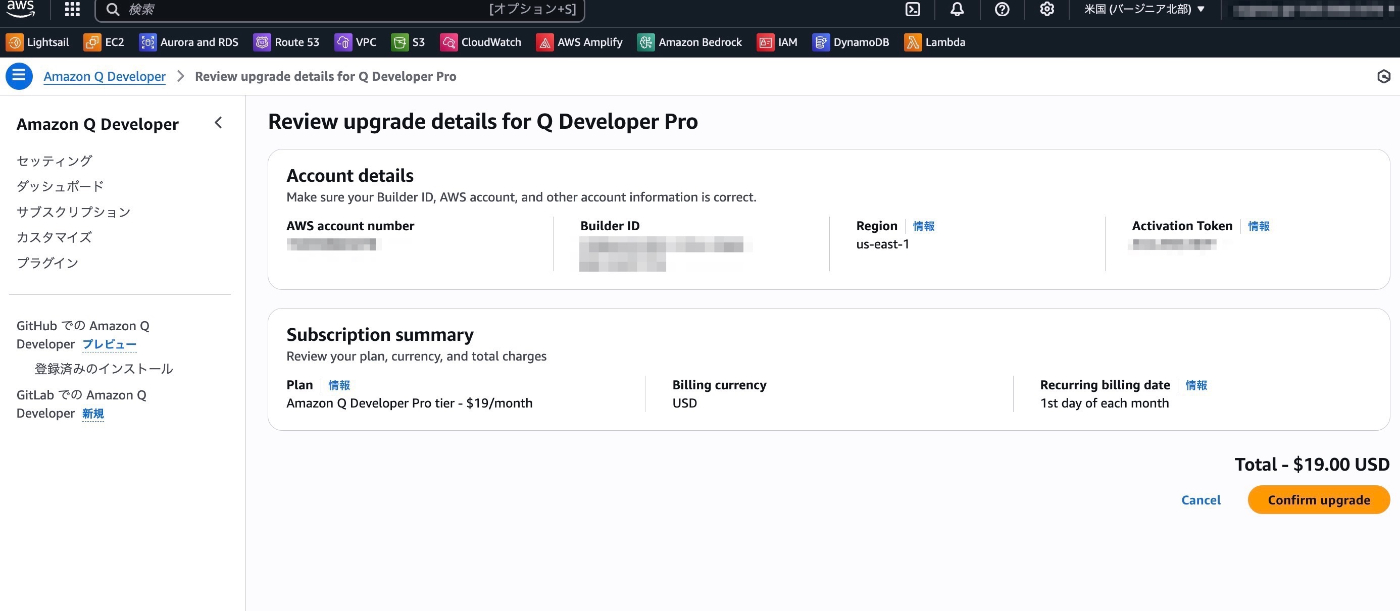Toggle the hamburger navigation menu
Viewport: 1400px width, 611px height.
pyautogui.click(x=19, y=76)
